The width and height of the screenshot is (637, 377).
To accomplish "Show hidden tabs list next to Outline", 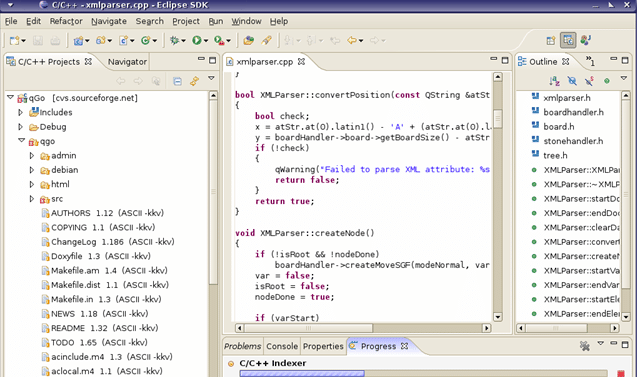I will [590, 61].
